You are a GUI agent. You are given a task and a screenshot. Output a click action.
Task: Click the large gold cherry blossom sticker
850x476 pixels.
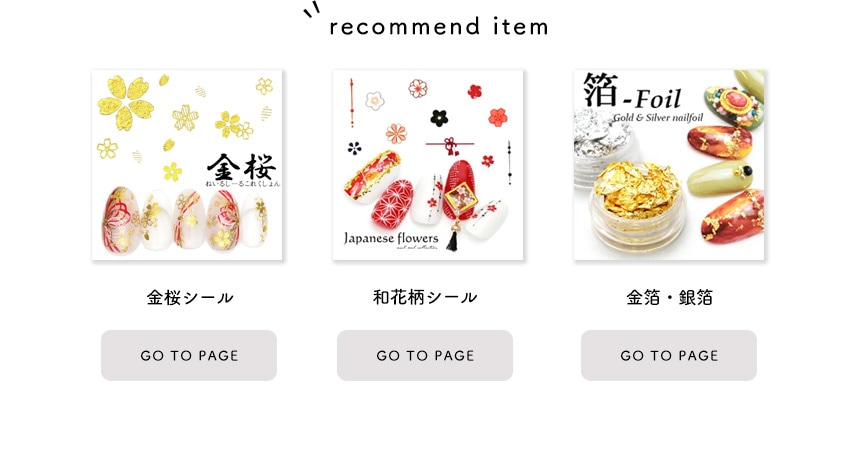pyautogui.click(x=125, y=103)
